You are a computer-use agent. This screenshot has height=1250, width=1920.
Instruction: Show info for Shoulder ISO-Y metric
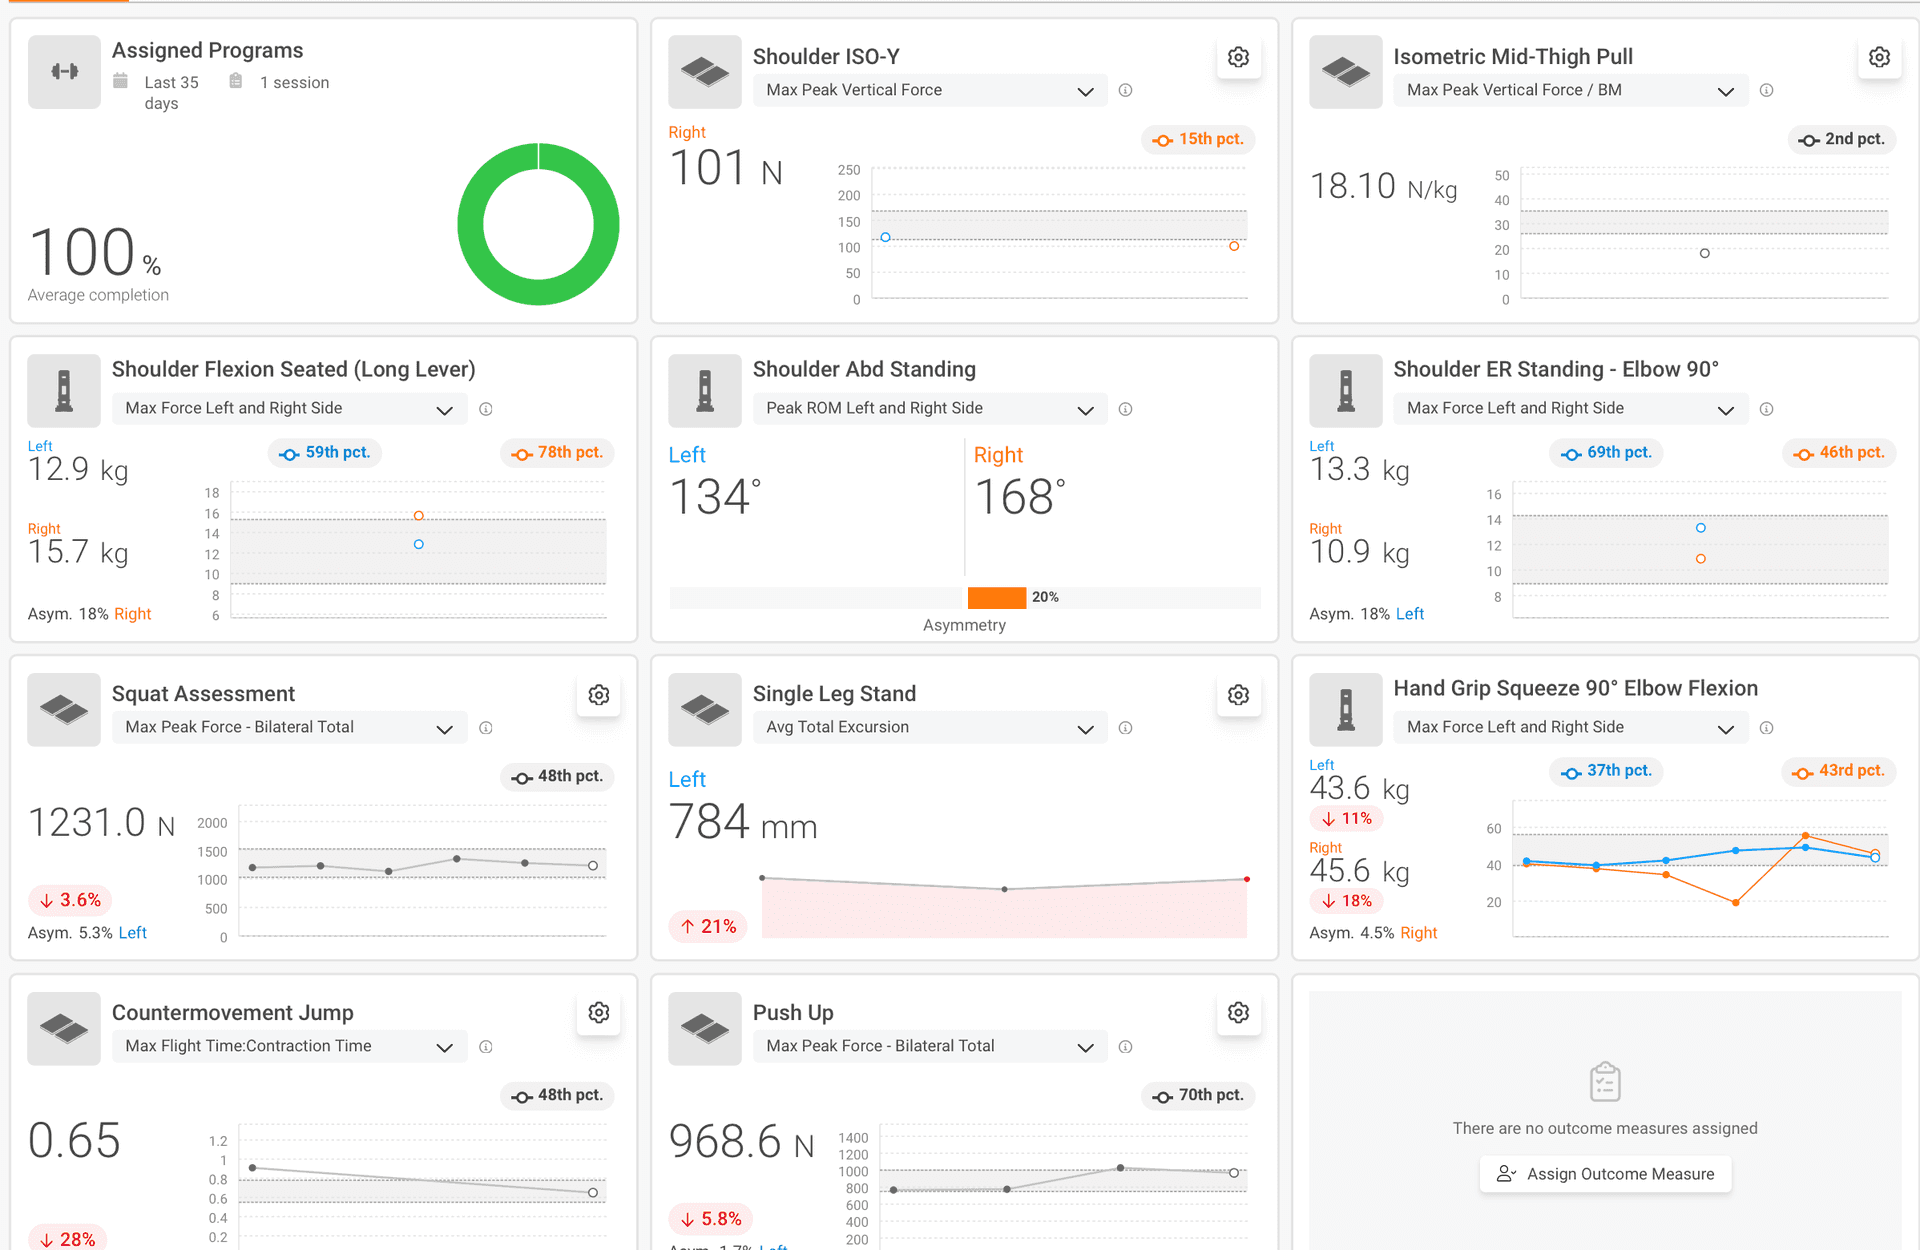click(x=1125, y=90)
